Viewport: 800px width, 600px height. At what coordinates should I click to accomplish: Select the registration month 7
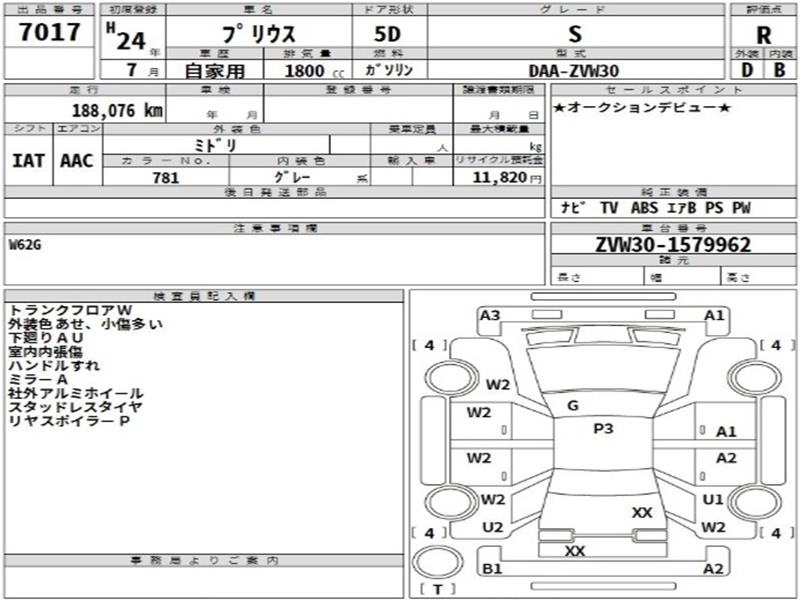[132, 69]
